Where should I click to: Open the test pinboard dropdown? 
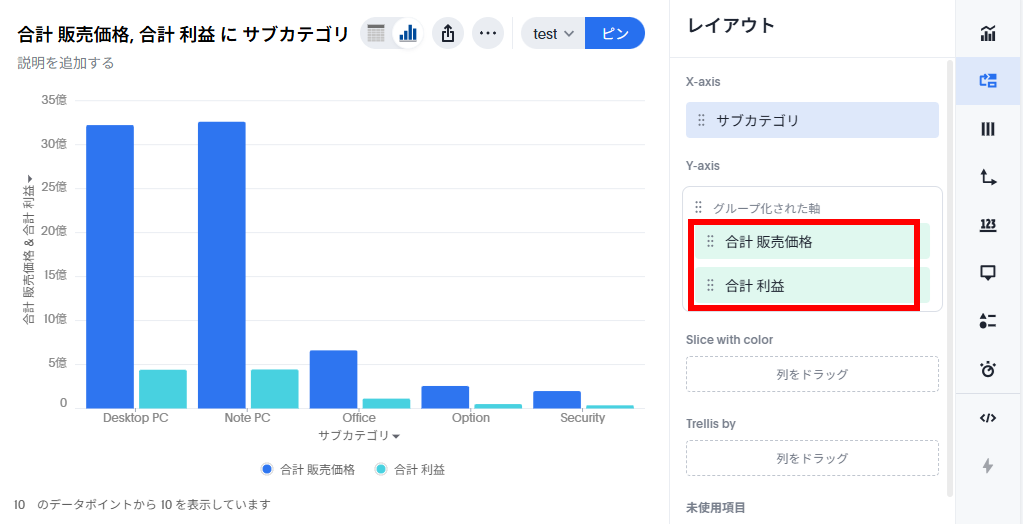(553, 33)
